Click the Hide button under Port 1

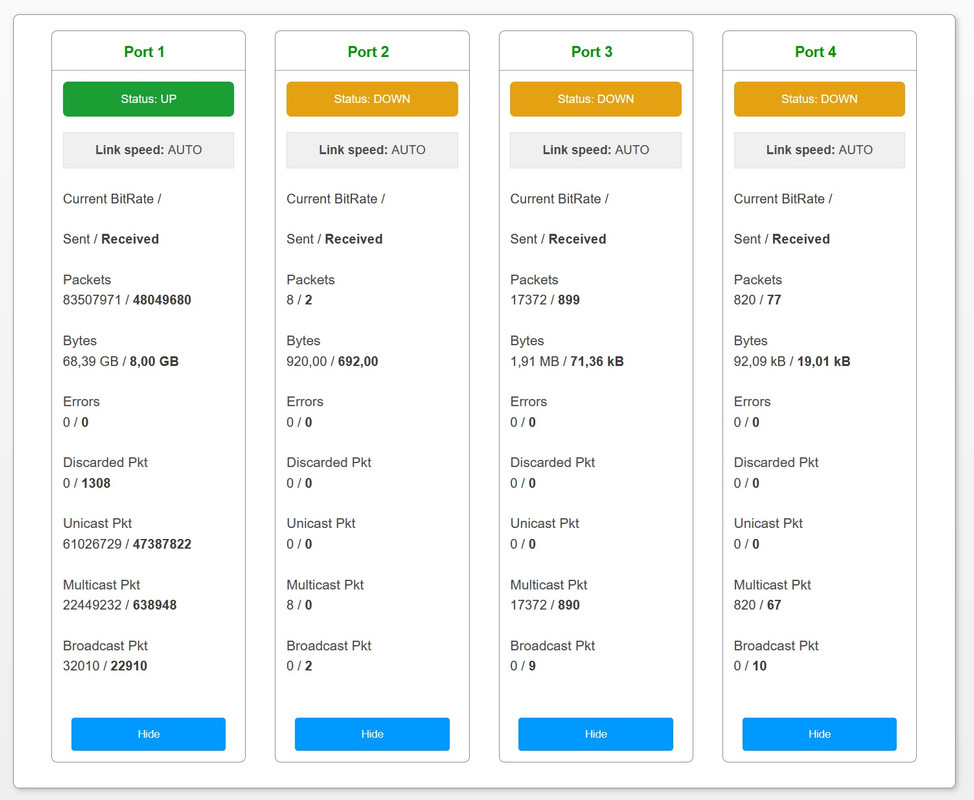tap(148, 734)
